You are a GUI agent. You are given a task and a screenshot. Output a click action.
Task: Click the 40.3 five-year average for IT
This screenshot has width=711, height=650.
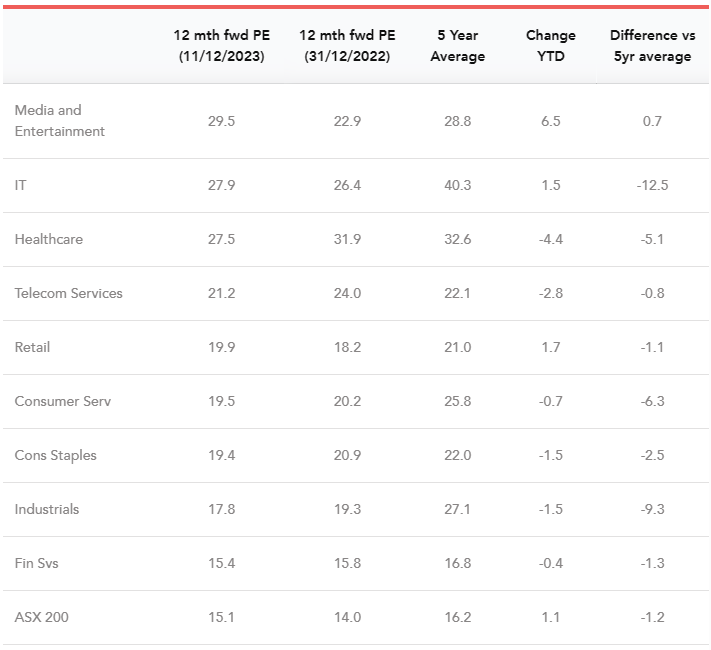click(x=457, y=186)
